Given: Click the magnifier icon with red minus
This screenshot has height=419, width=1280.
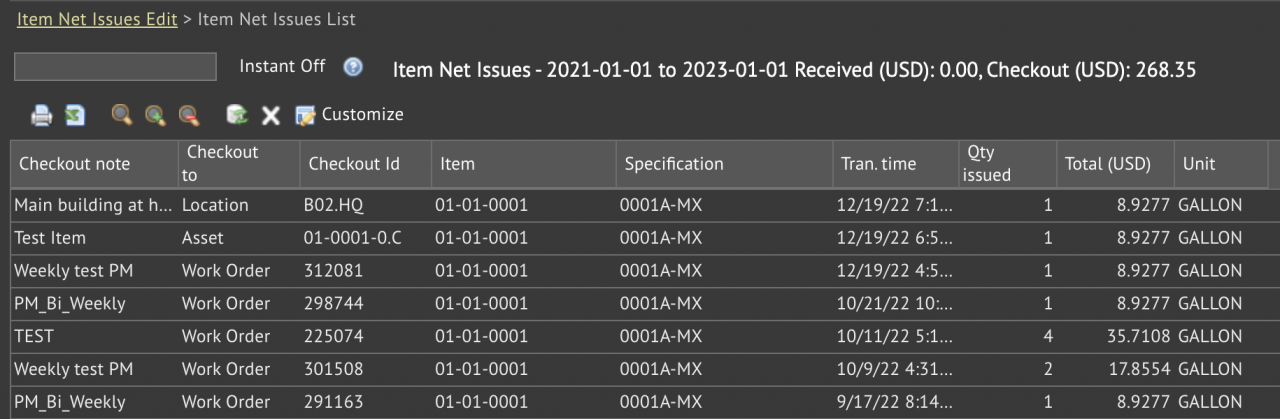Looking at the screenshot, I should click(x=189, y=116).
